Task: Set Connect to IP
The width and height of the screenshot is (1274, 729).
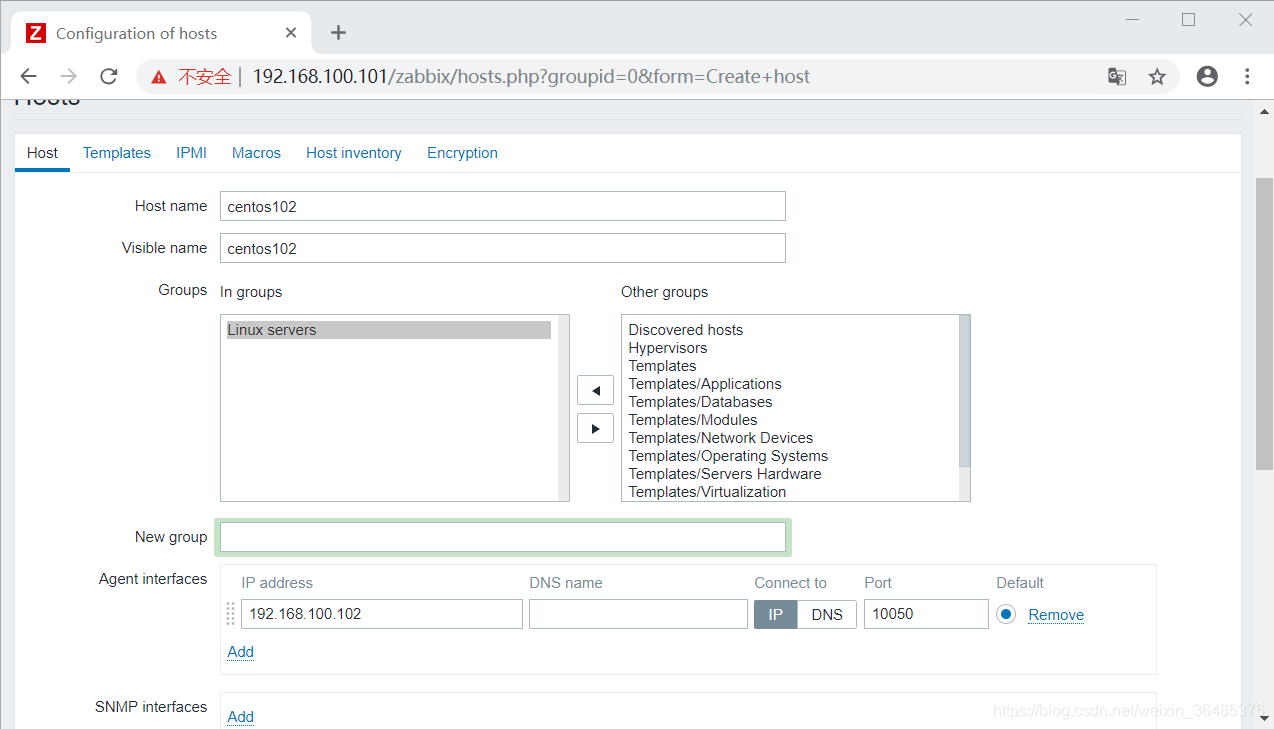Action: [775, 614]
